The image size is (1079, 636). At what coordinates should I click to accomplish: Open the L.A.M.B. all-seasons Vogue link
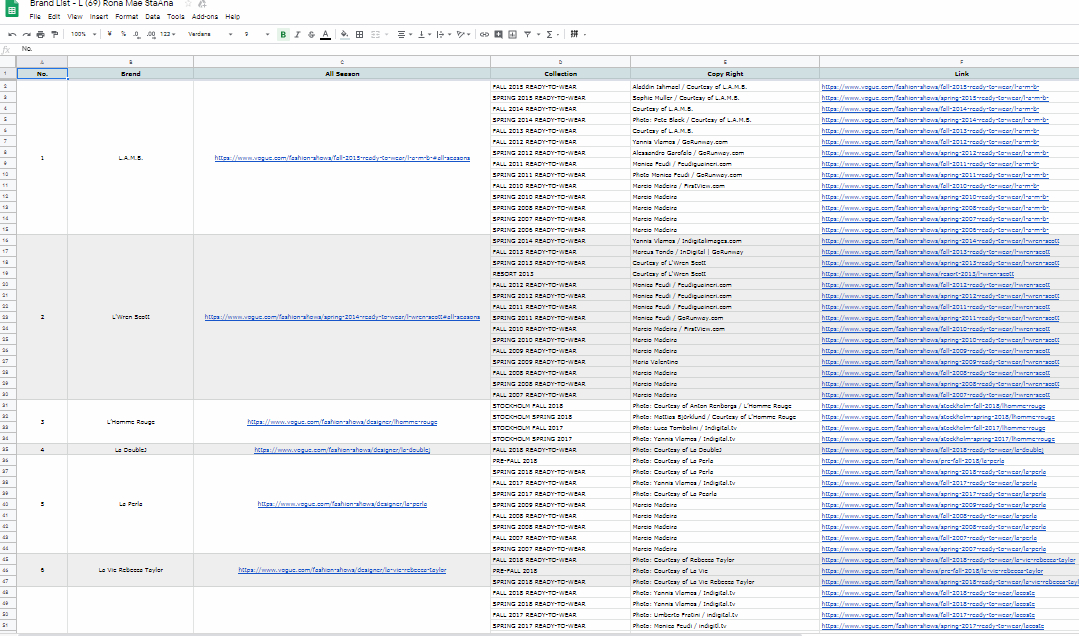click(x=341, y=158)
